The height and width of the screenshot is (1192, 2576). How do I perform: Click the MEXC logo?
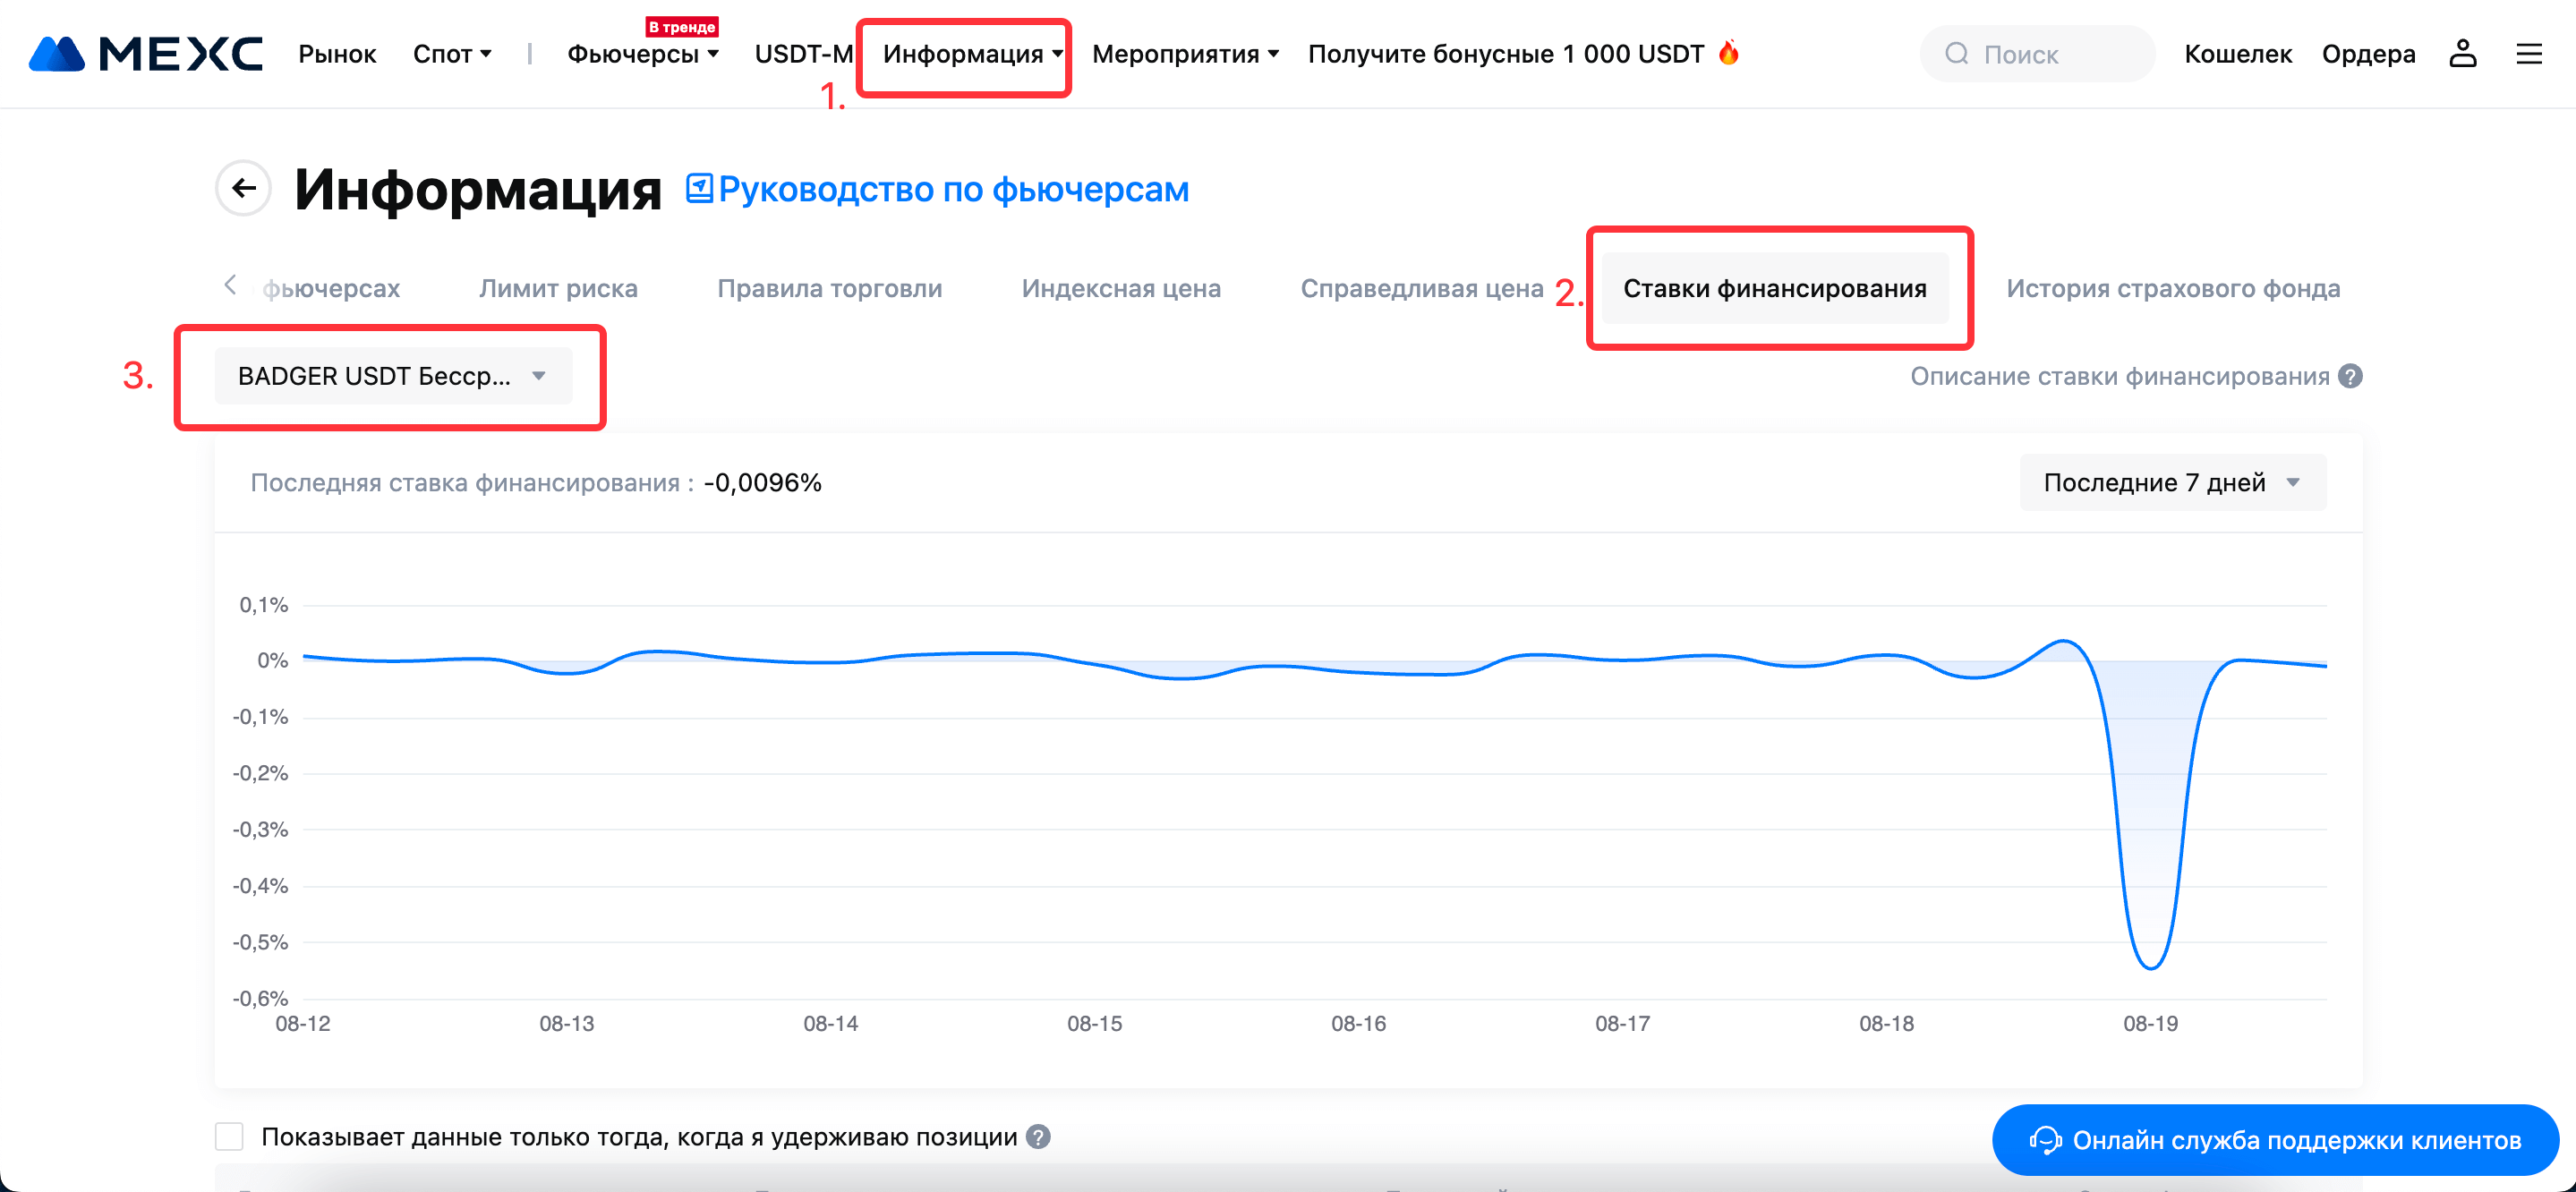point(146,54)
